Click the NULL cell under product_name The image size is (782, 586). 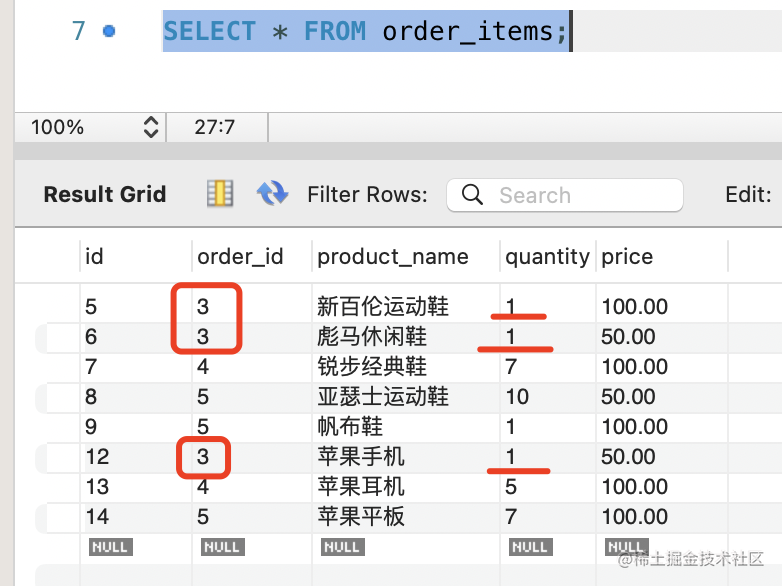[x=341, y=547]
